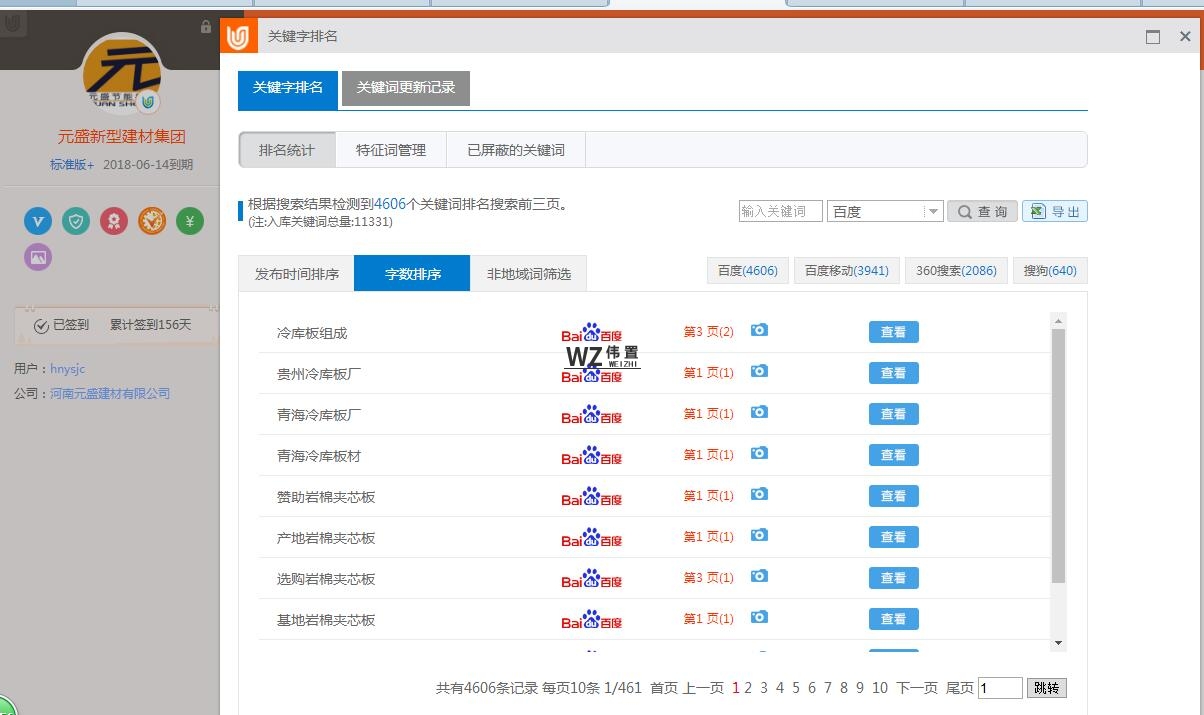The image size is (1204, 715).
Task: Select the 搜狗(640) tab
Action: pyautogui.click(x=1049, y=270)
